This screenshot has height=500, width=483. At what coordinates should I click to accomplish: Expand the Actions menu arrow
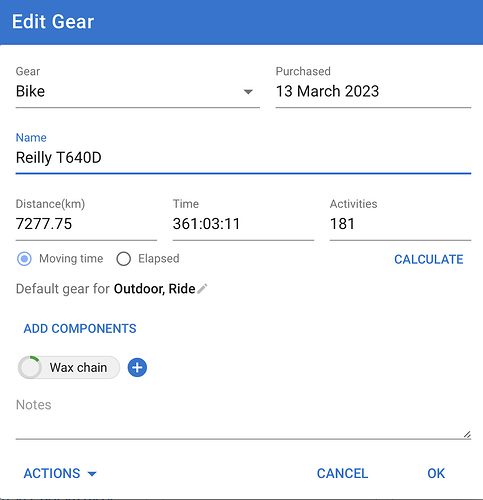click(x=92, y=474)
